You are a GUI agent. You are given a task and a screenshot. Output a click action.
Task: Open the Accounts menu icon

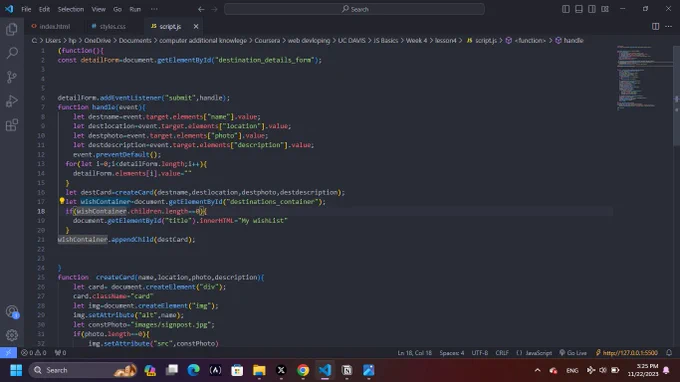click(12, 311)
